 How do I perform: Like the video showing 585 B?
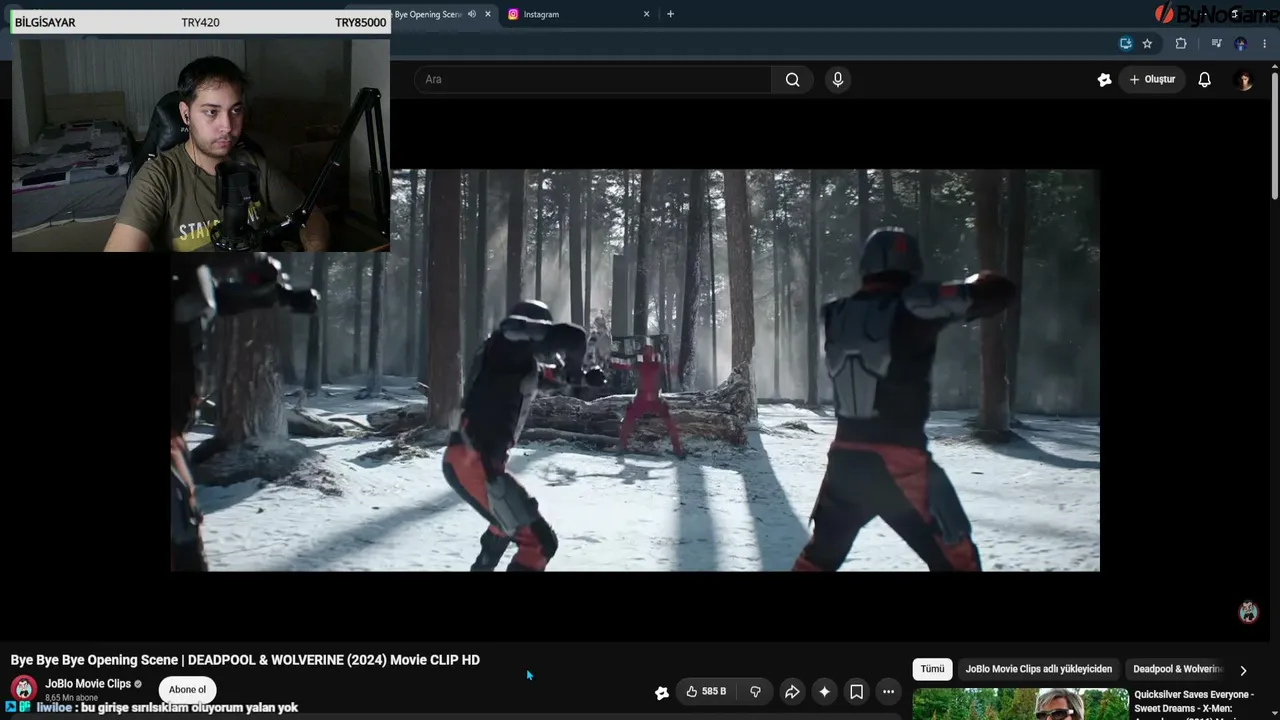(x=706, y=691)
